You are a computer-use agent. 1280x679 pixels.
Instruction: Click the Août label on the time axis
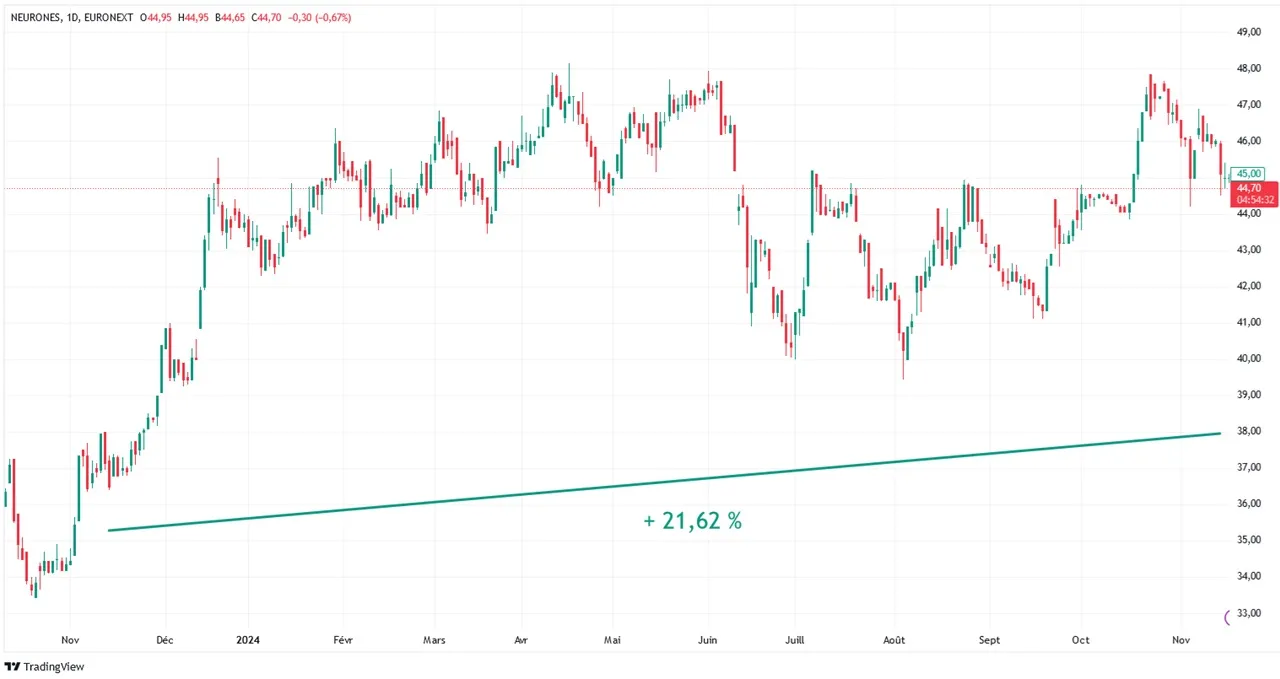(x=893, y=640)
